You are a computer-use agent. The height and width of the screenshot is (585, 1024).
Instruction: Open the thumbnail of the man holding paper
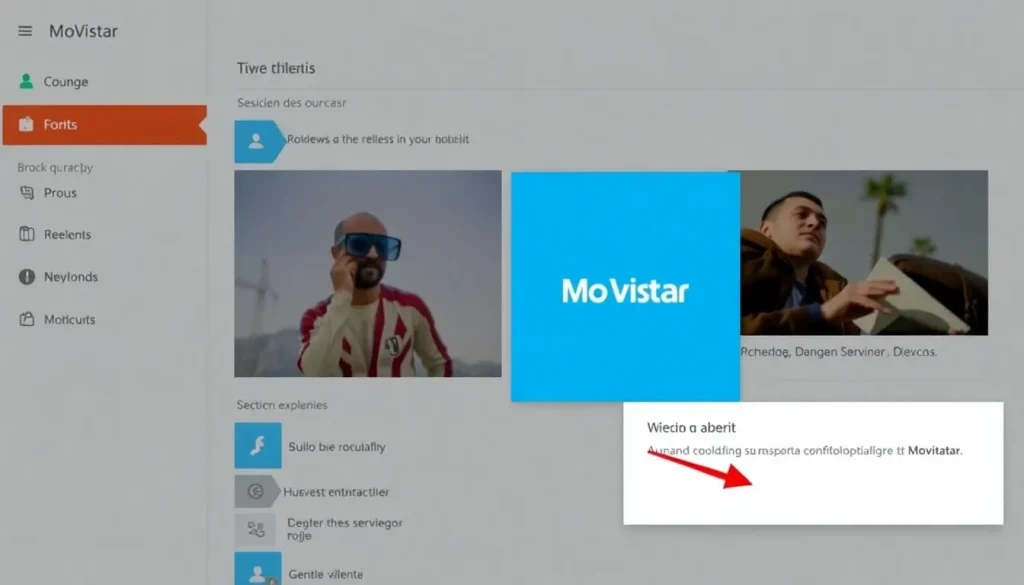[864, 253]
